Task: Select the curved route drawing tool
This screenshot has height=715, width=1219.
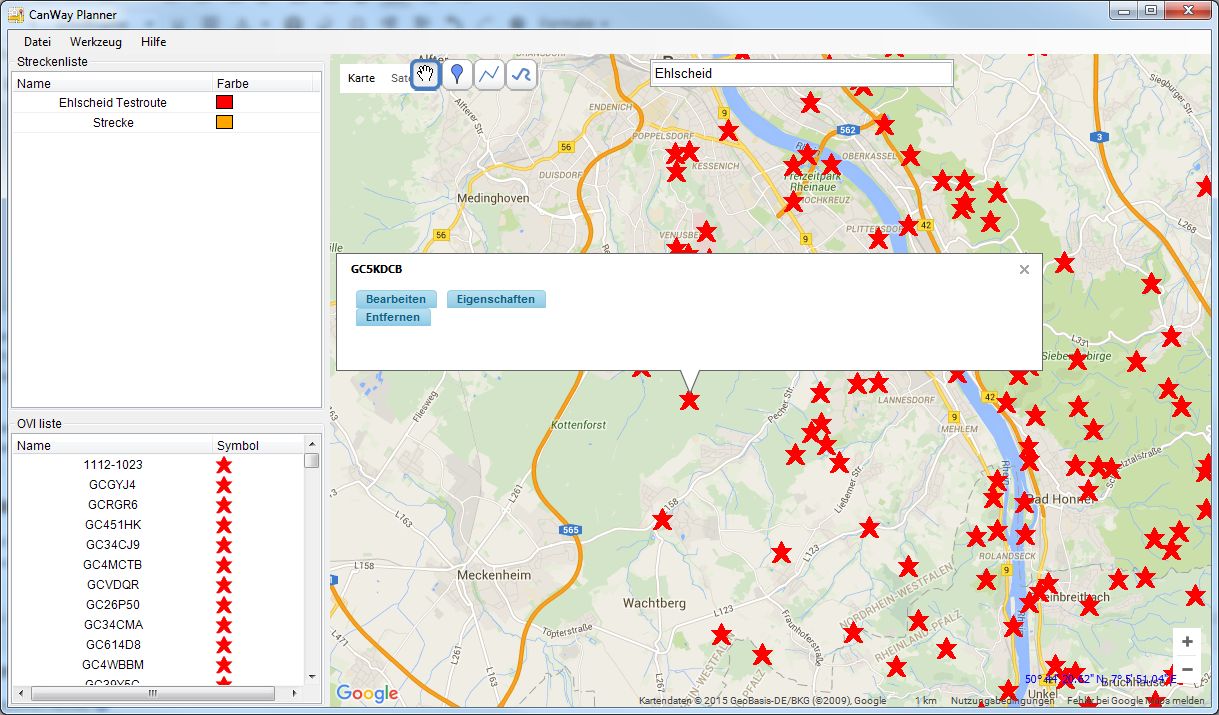Action: coord(521,75)
